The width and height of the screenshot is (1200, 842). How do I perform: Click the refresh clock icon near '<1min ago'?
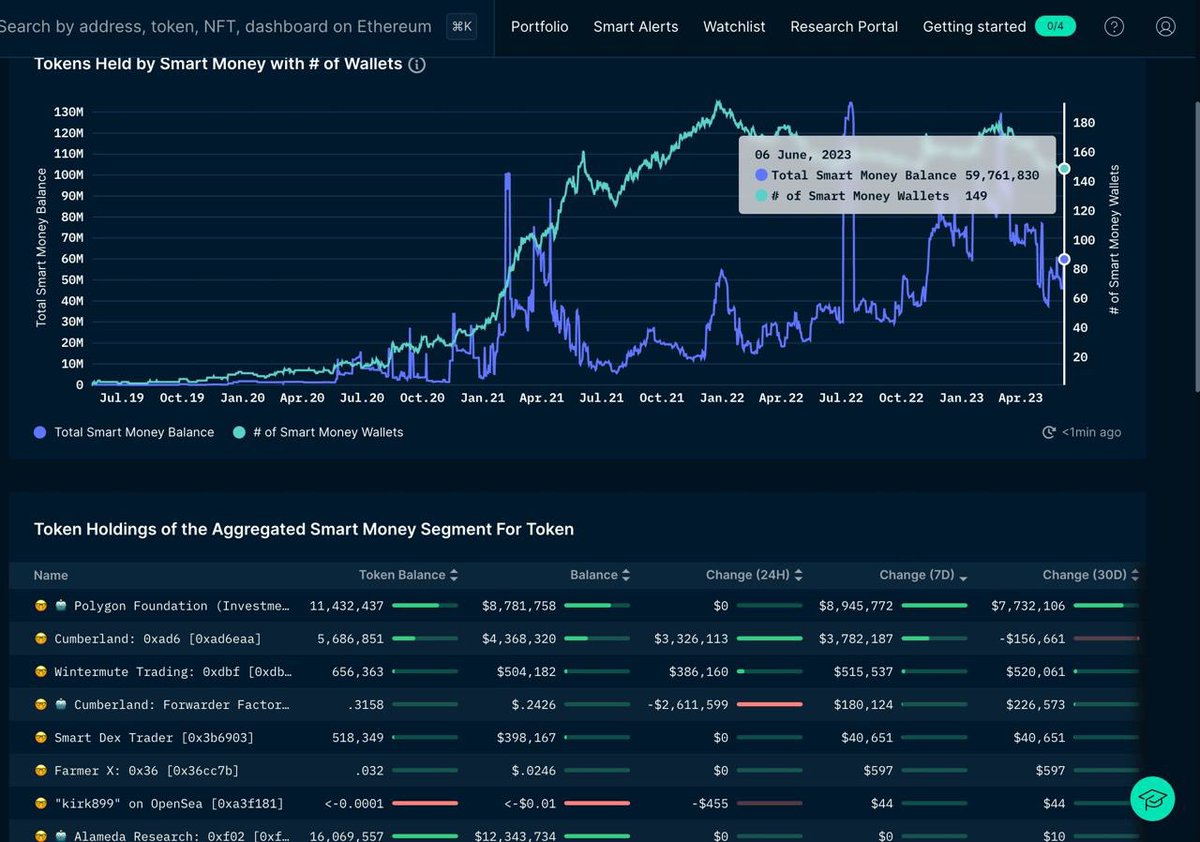[1048, 432]
